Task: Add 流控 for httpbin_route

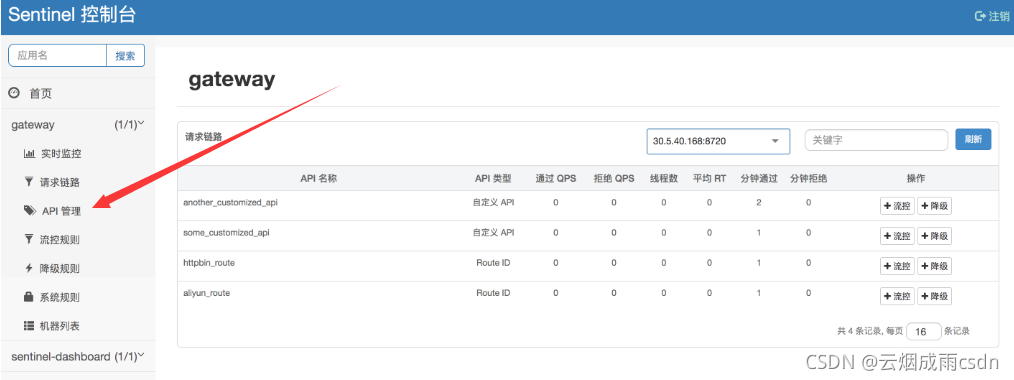Action: (x=897, y=266)
